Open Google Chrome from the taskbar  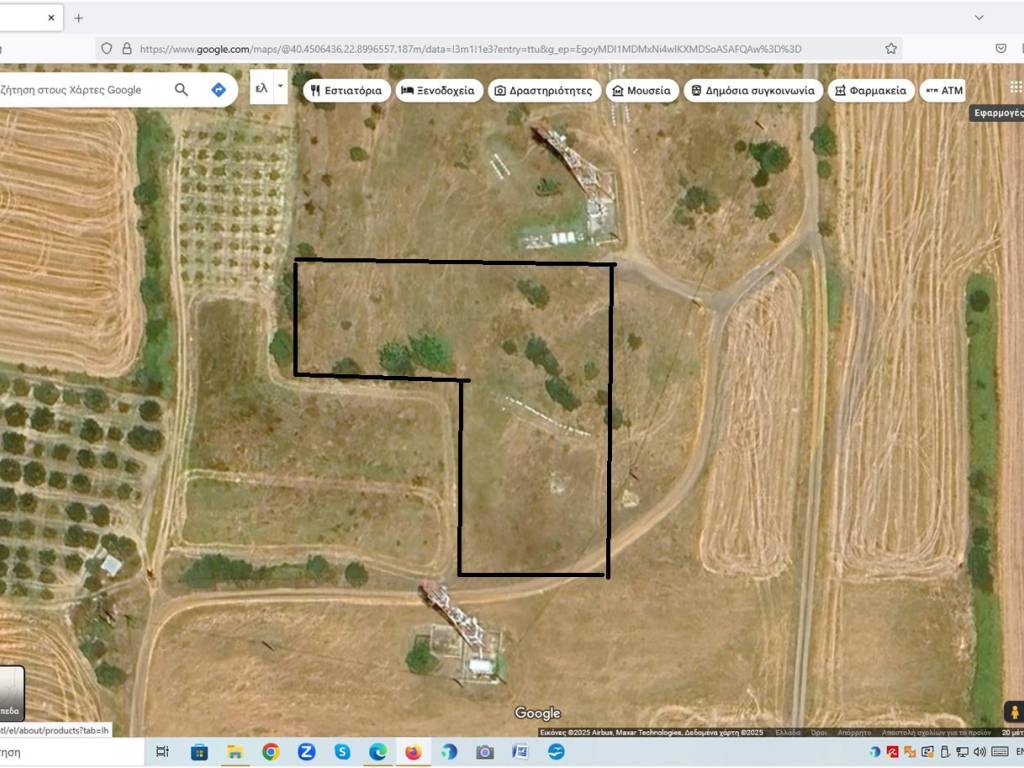tap(271, 752)
